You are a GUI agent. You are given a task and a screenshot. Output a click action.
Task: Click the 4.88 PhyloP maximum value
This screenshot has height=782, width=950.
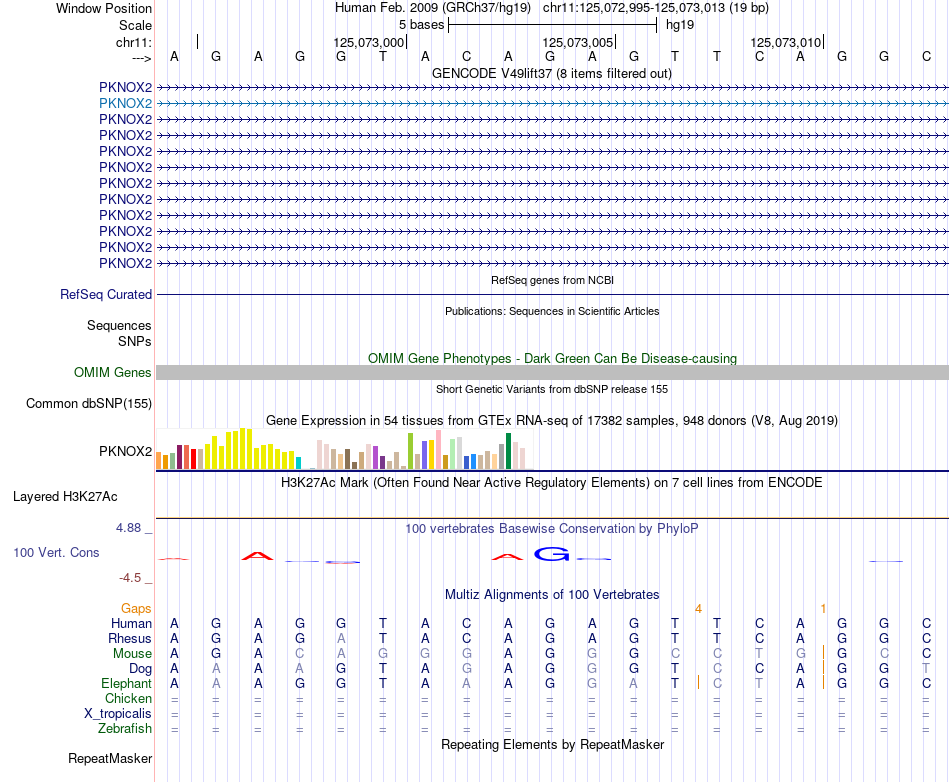pos(128,528)
